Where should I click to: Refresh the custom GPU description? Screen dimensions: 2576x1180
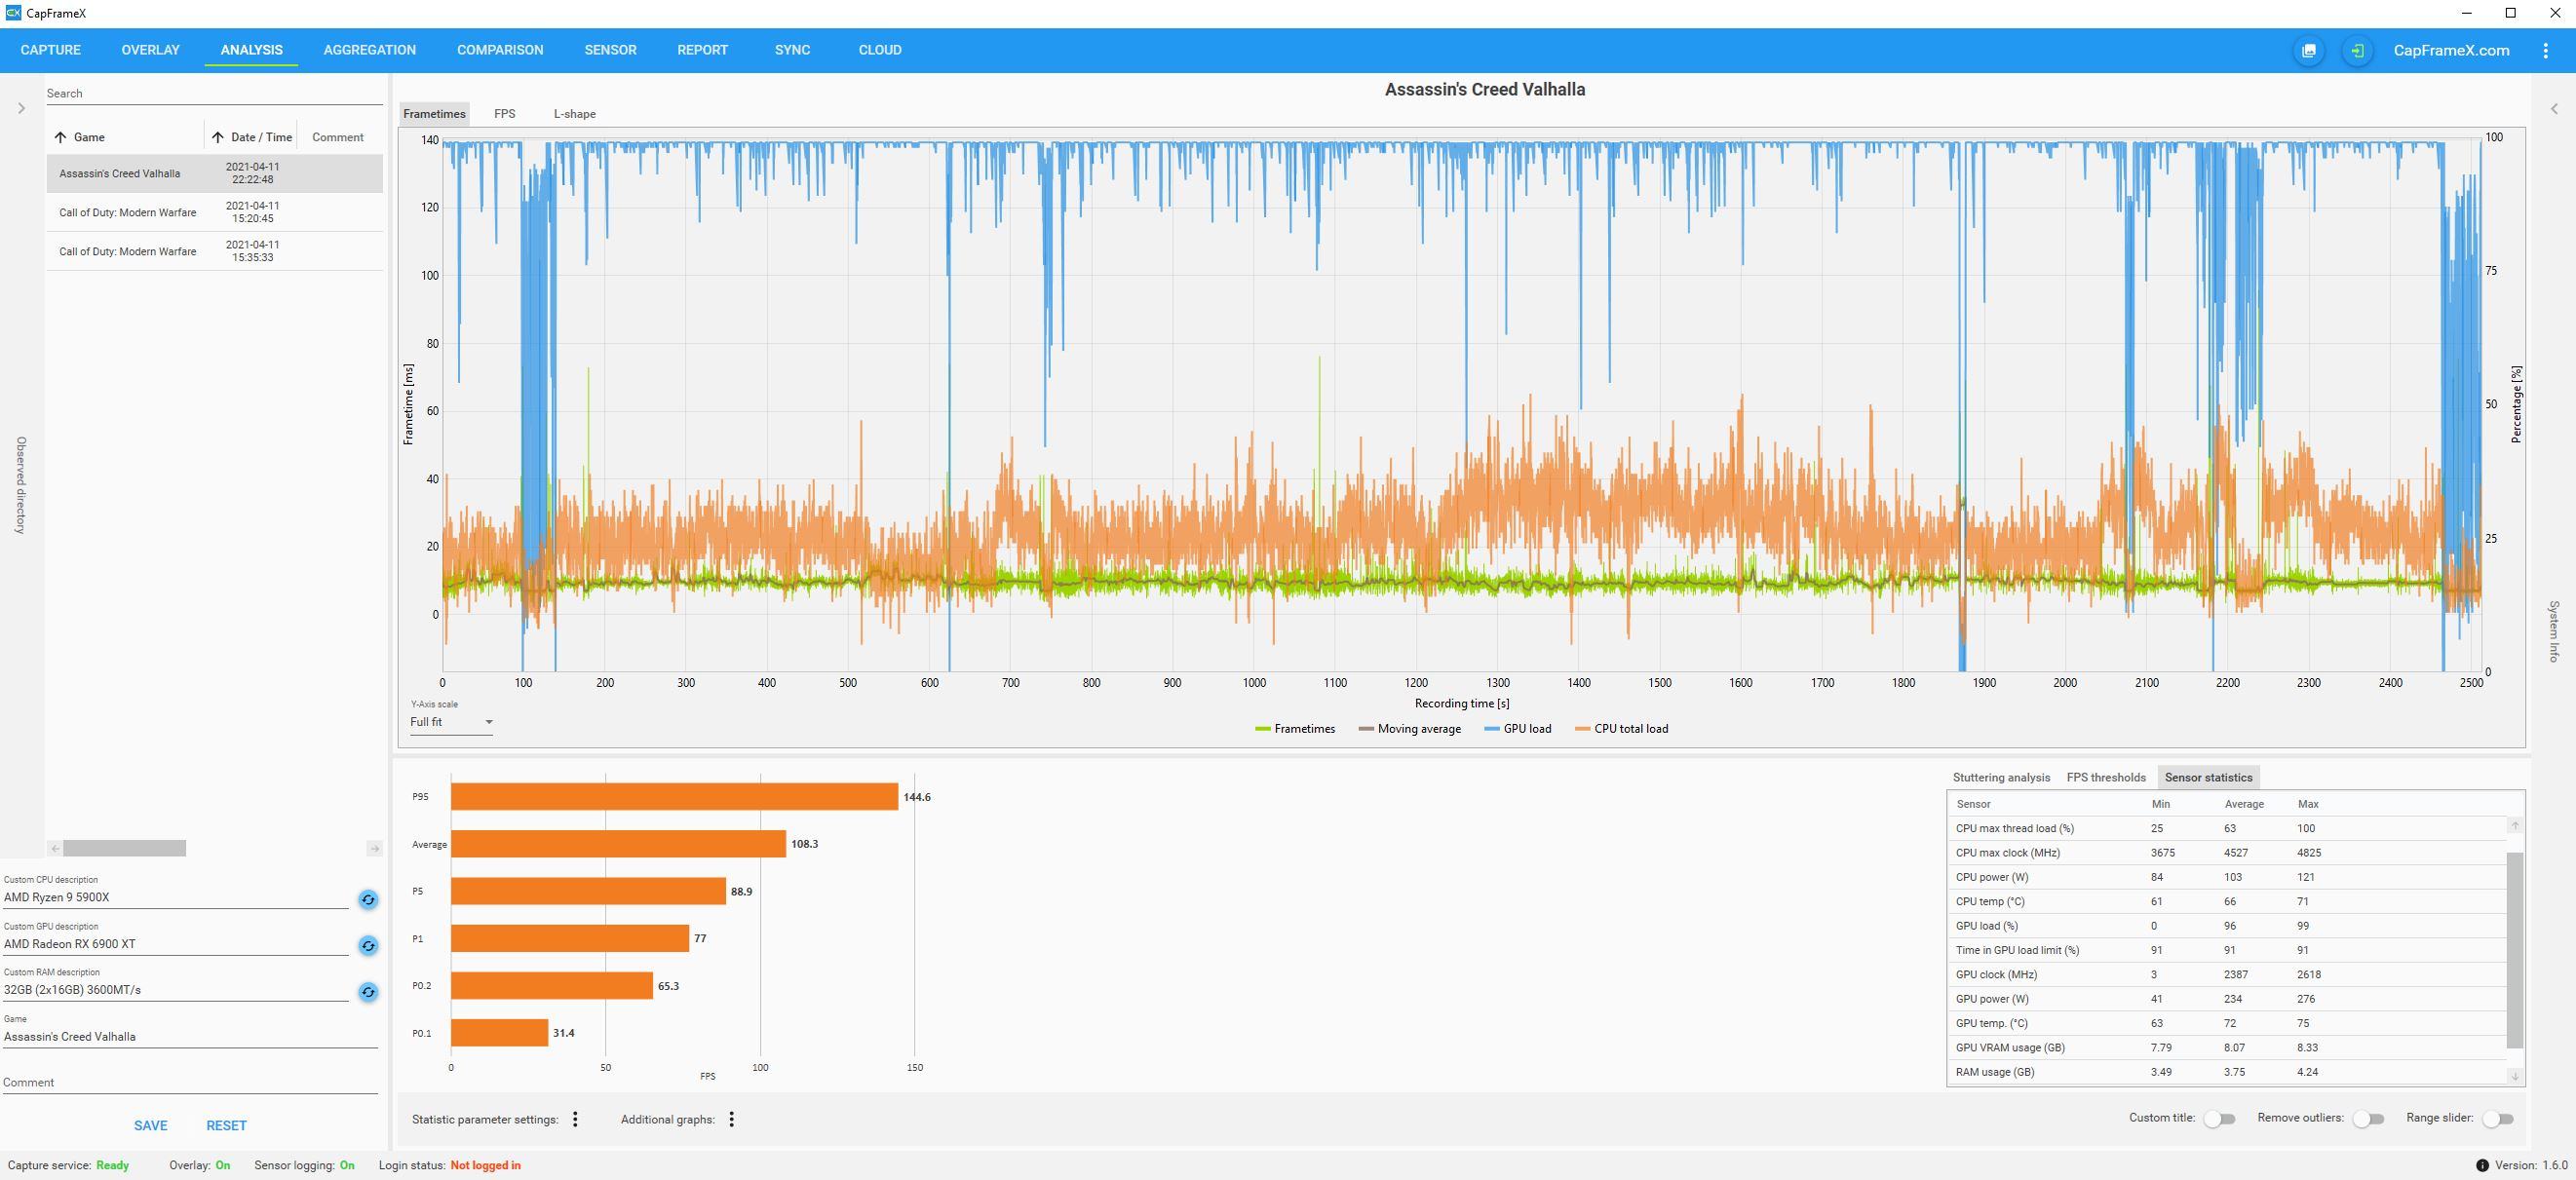[368, 945]
